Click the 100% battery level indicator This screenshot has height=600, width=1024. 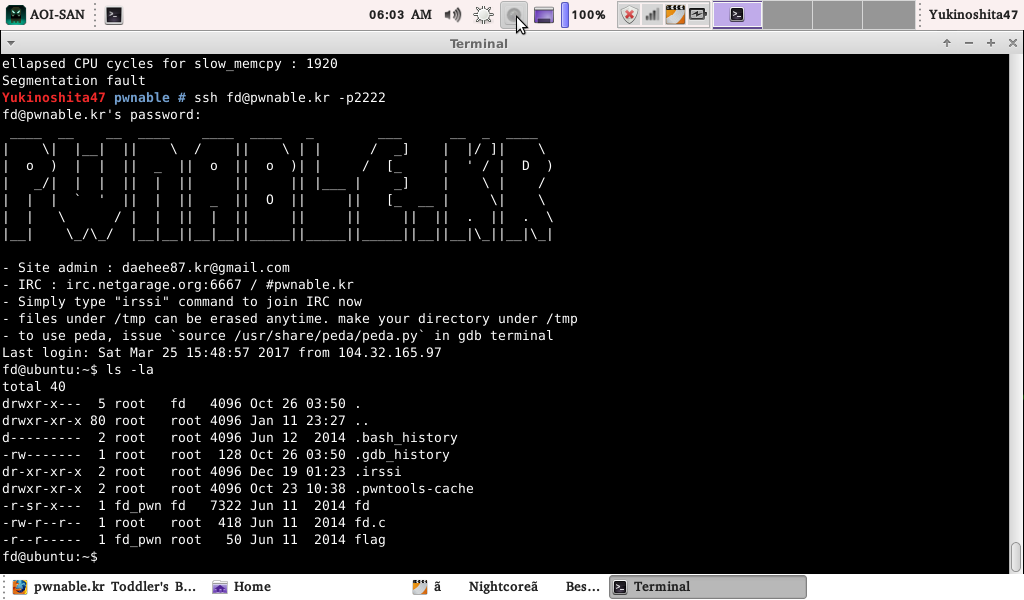click(x=584, y=14)
